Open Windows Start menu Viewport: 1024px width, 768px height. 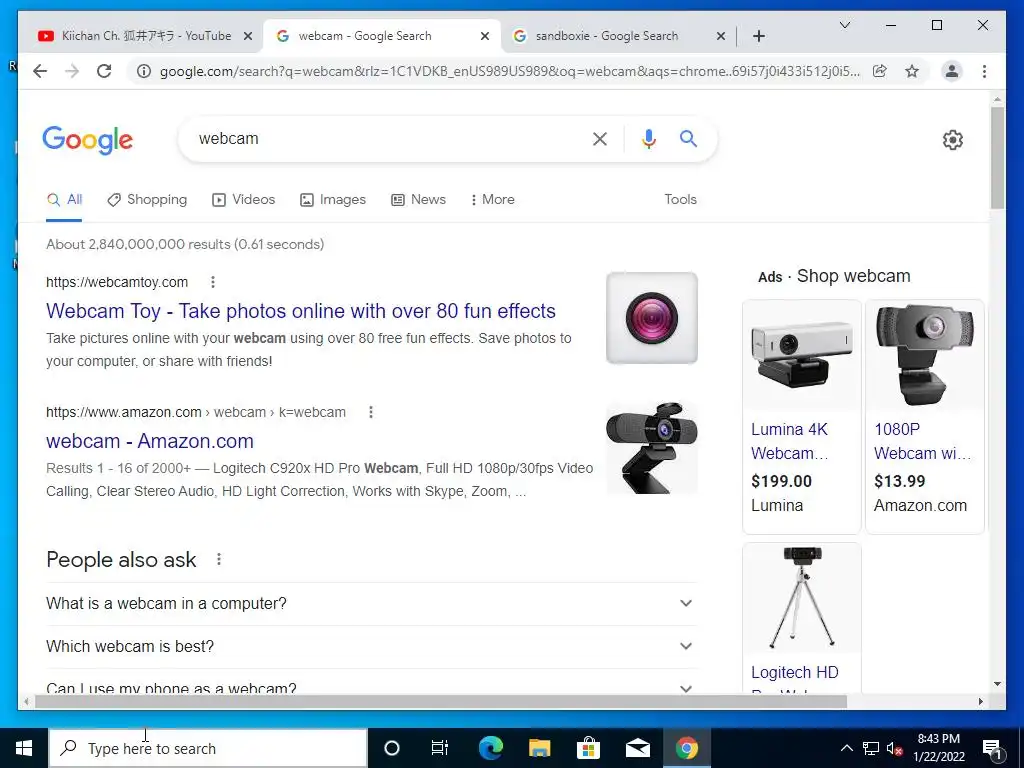[24, 748]
